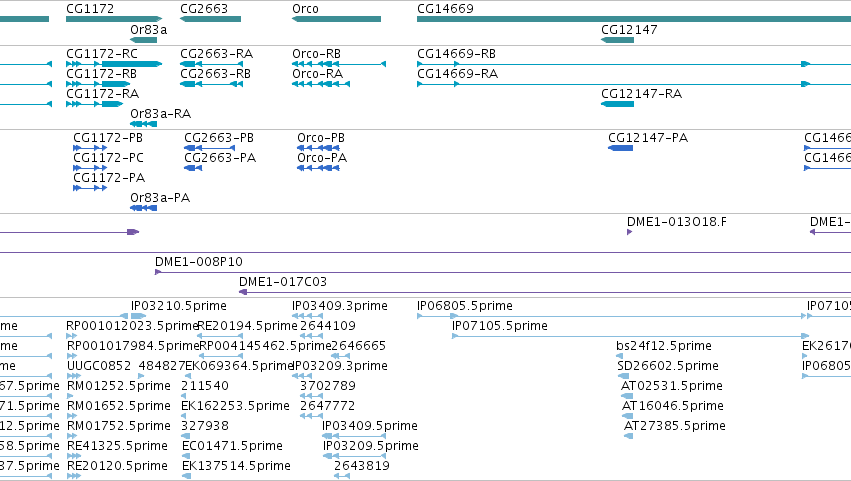The height and width of the screenshot is (481, 851).
Task: Select the IP07105.5prime EST line
Action: [x=631, y=336]
